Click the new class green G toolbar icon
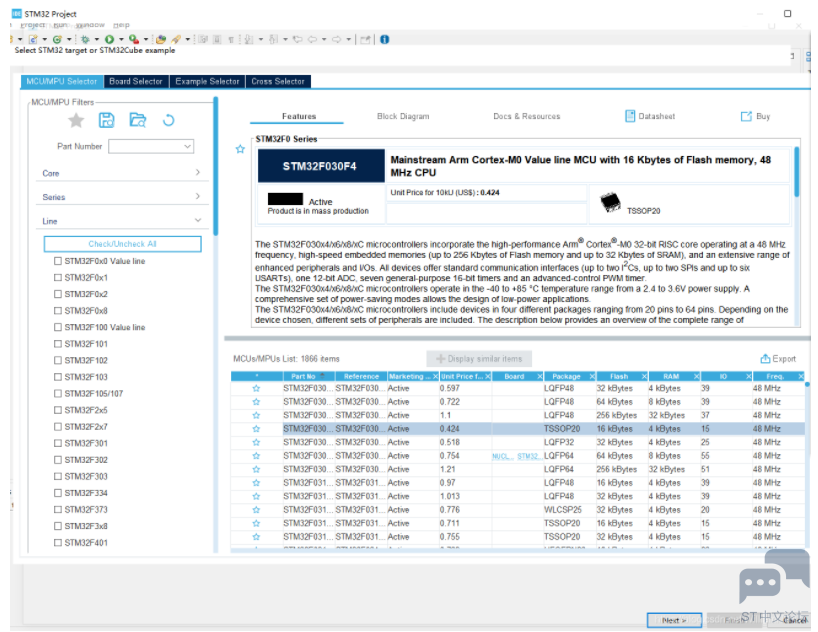 [57, 40]
